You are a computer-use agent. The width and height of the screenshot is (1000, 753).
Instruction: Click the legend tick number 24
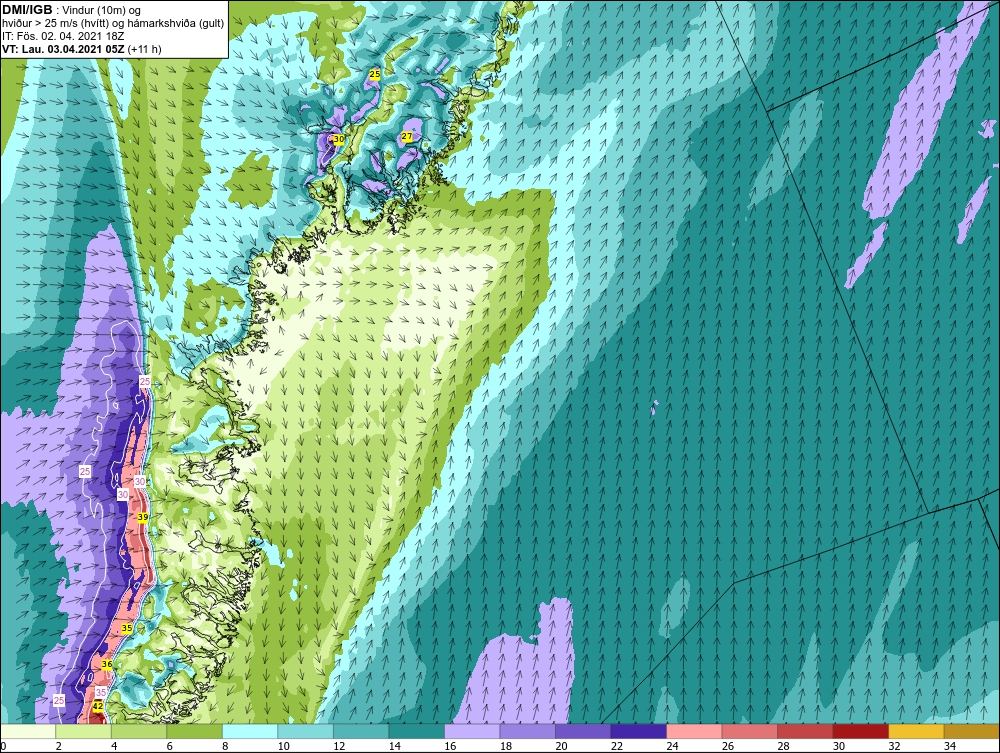coord(672,746)
